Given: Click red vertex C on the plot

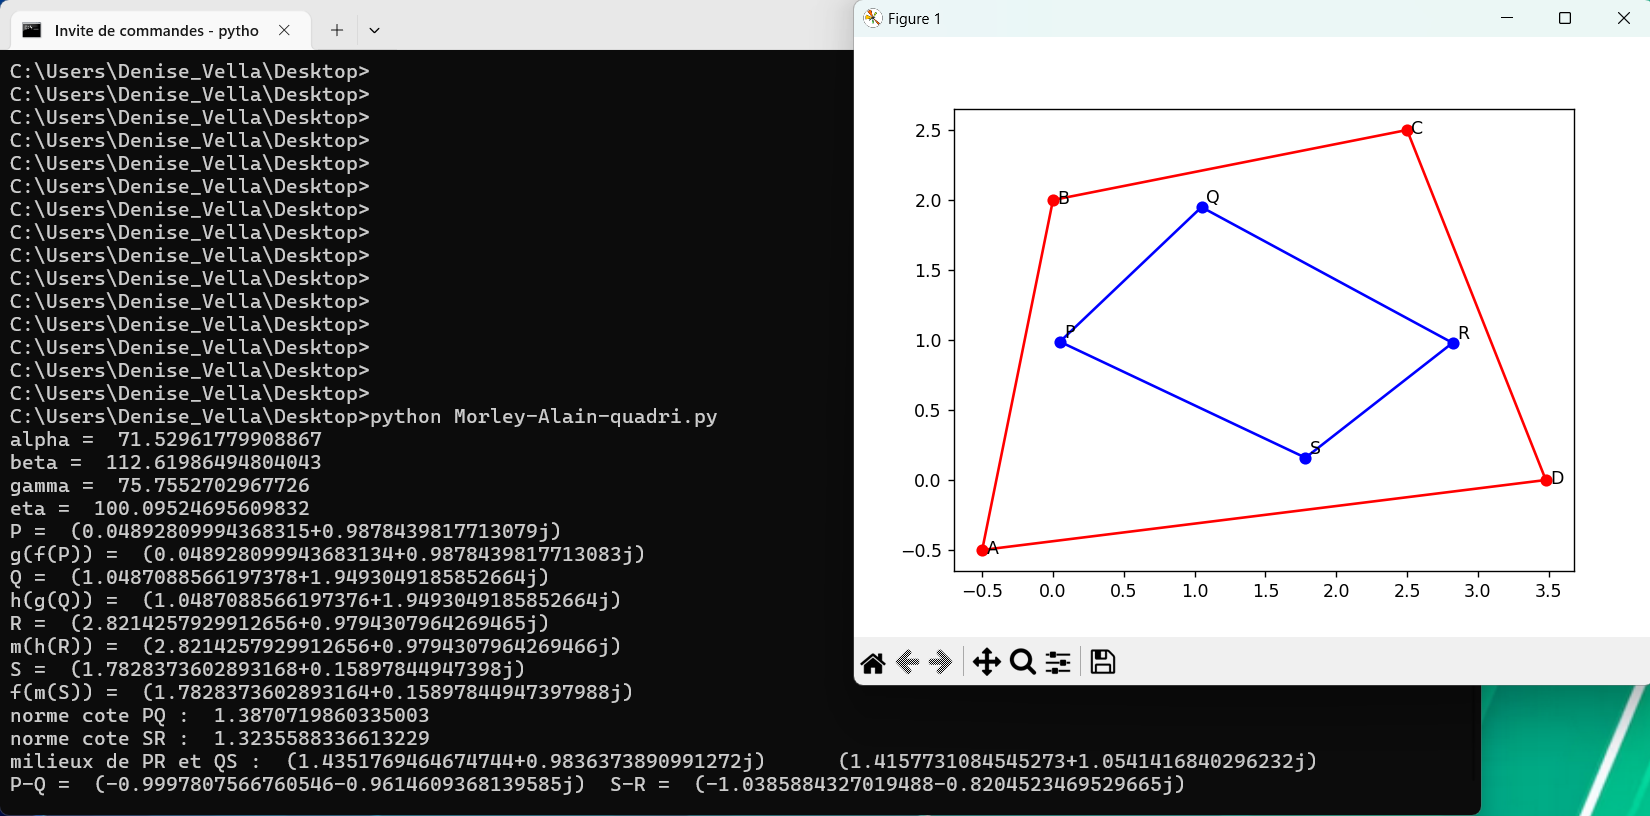Looking at the screenshot, I should (x=1407, y=130).
